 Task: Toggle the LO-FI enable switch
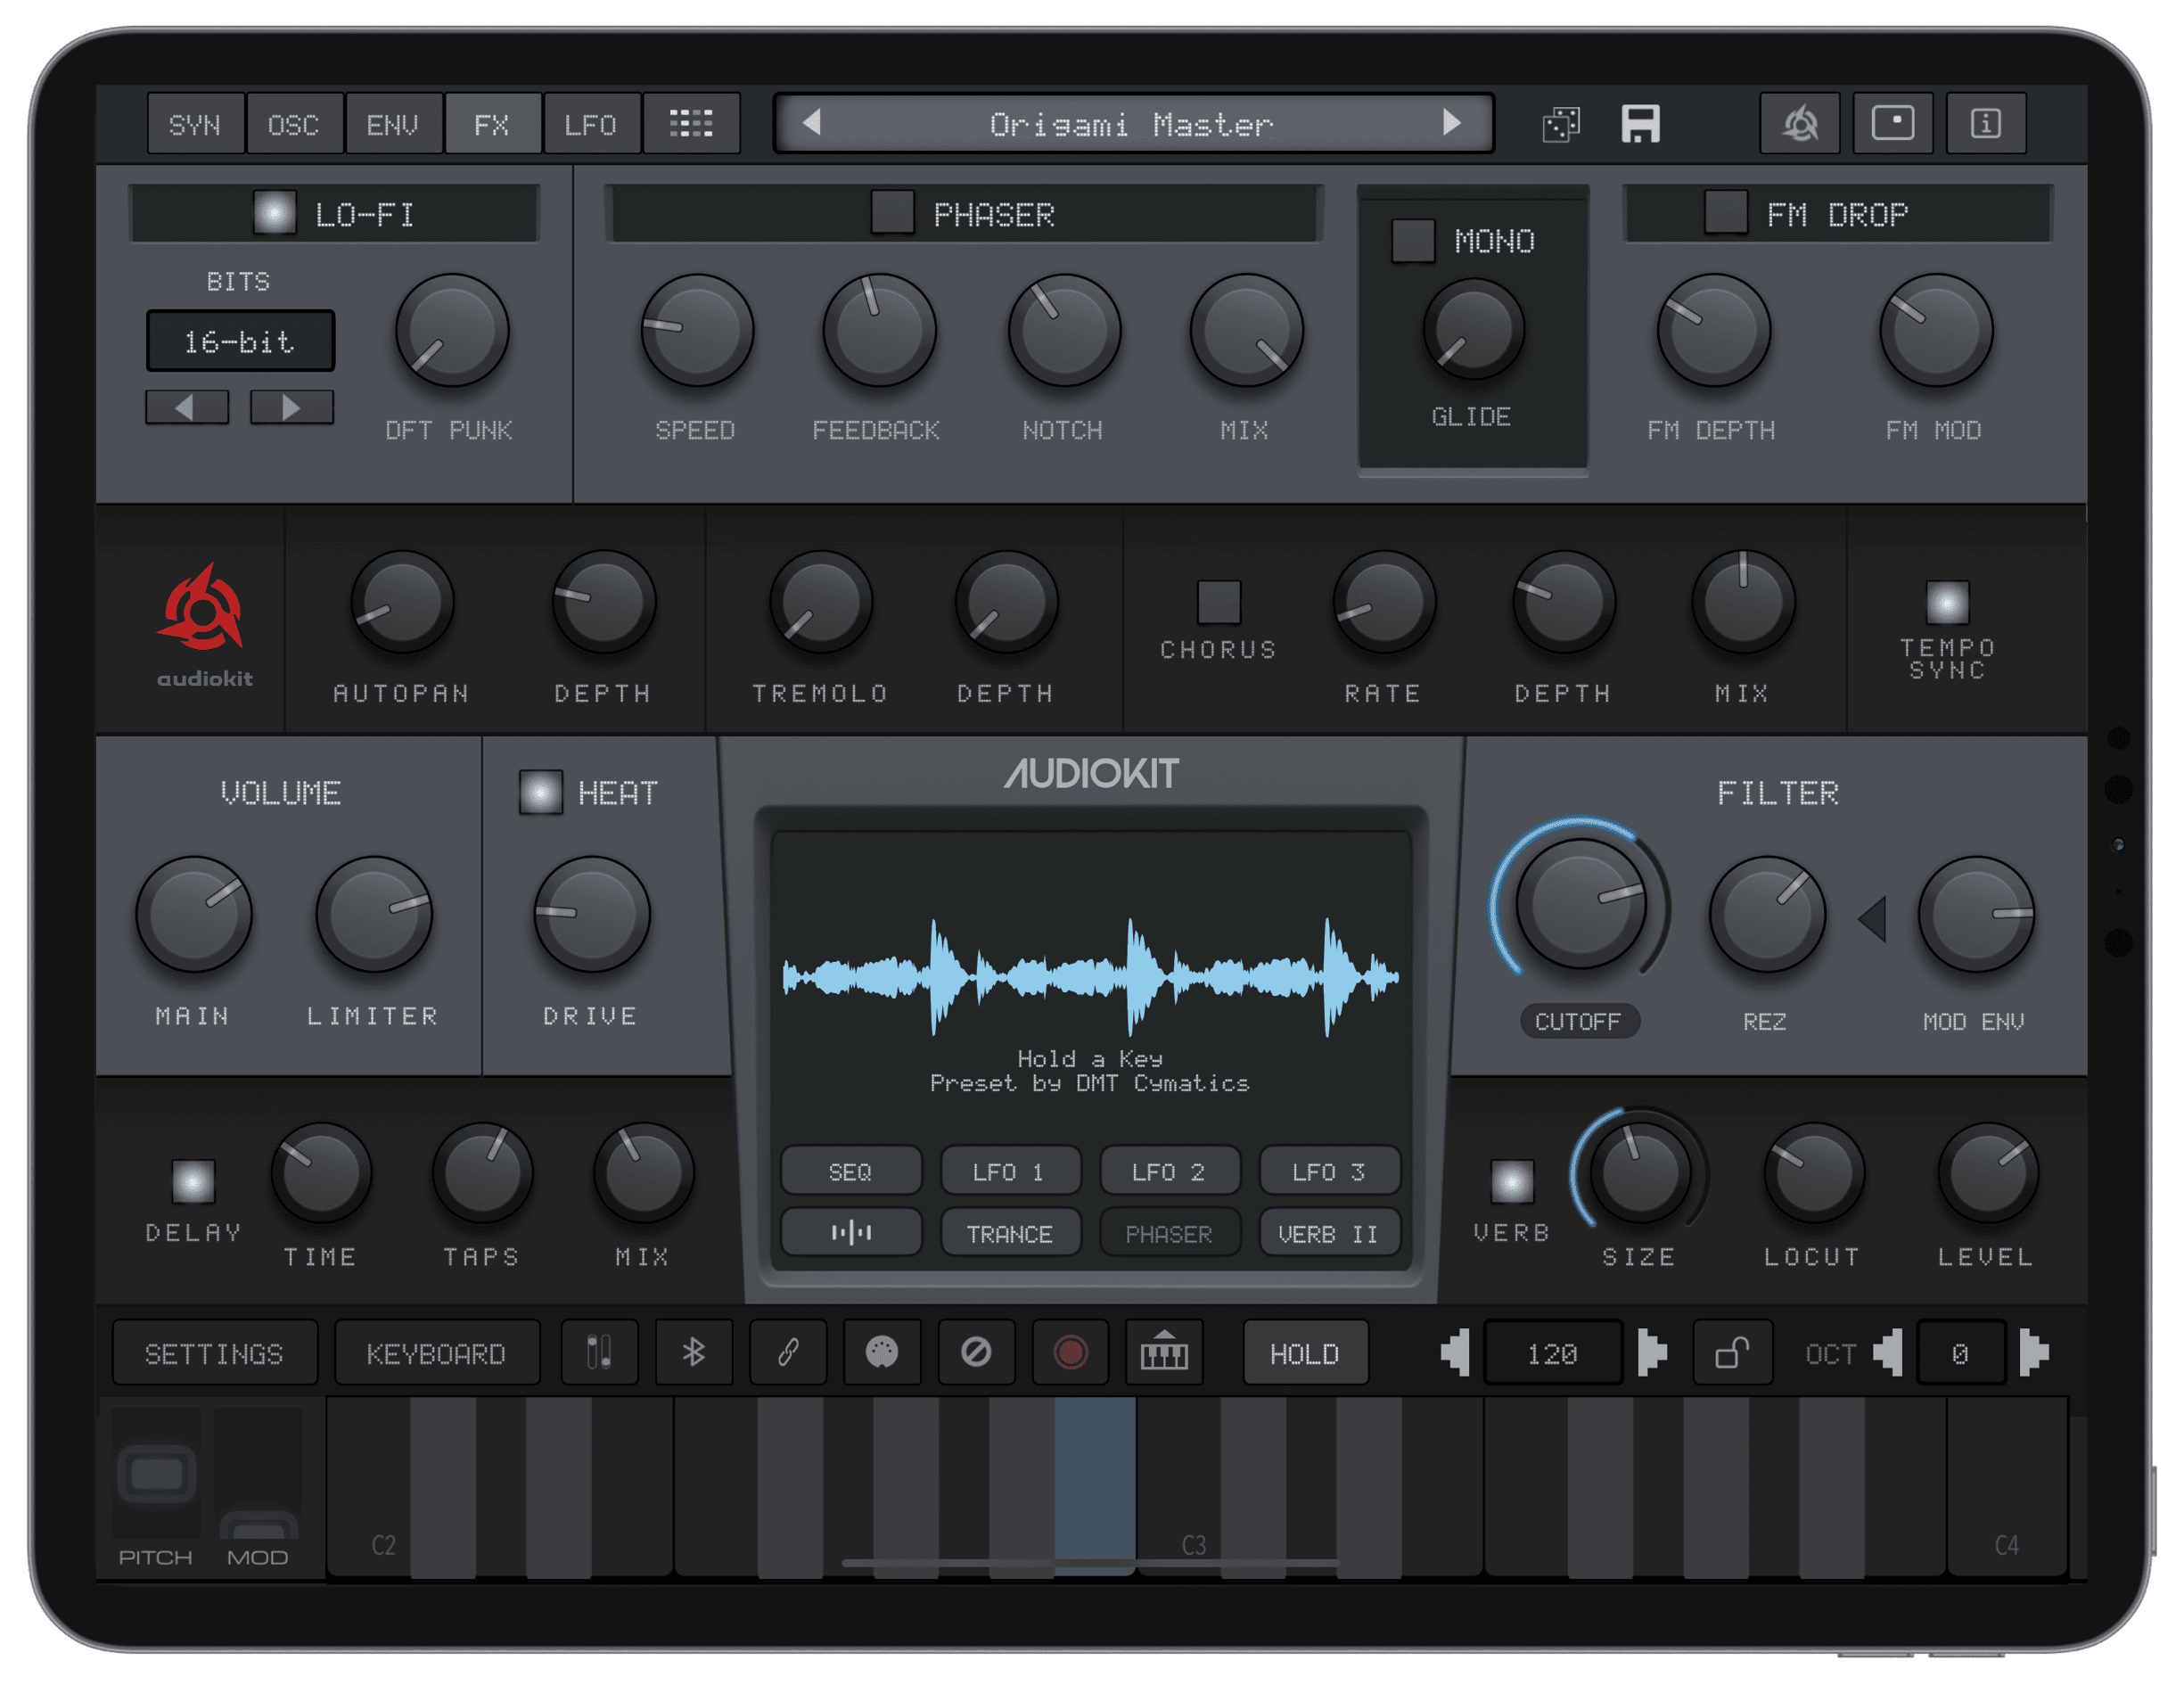[274, 212]
